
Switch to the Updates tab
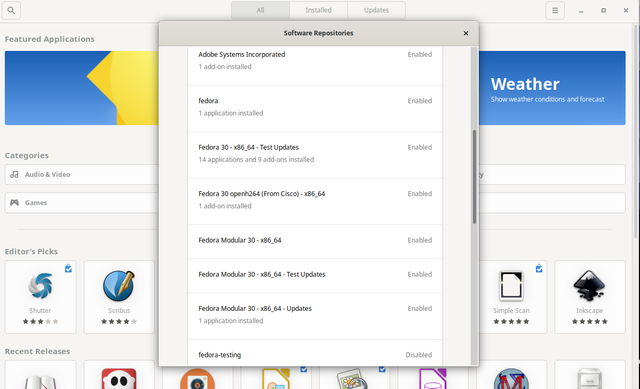click(x=376, y=10)
